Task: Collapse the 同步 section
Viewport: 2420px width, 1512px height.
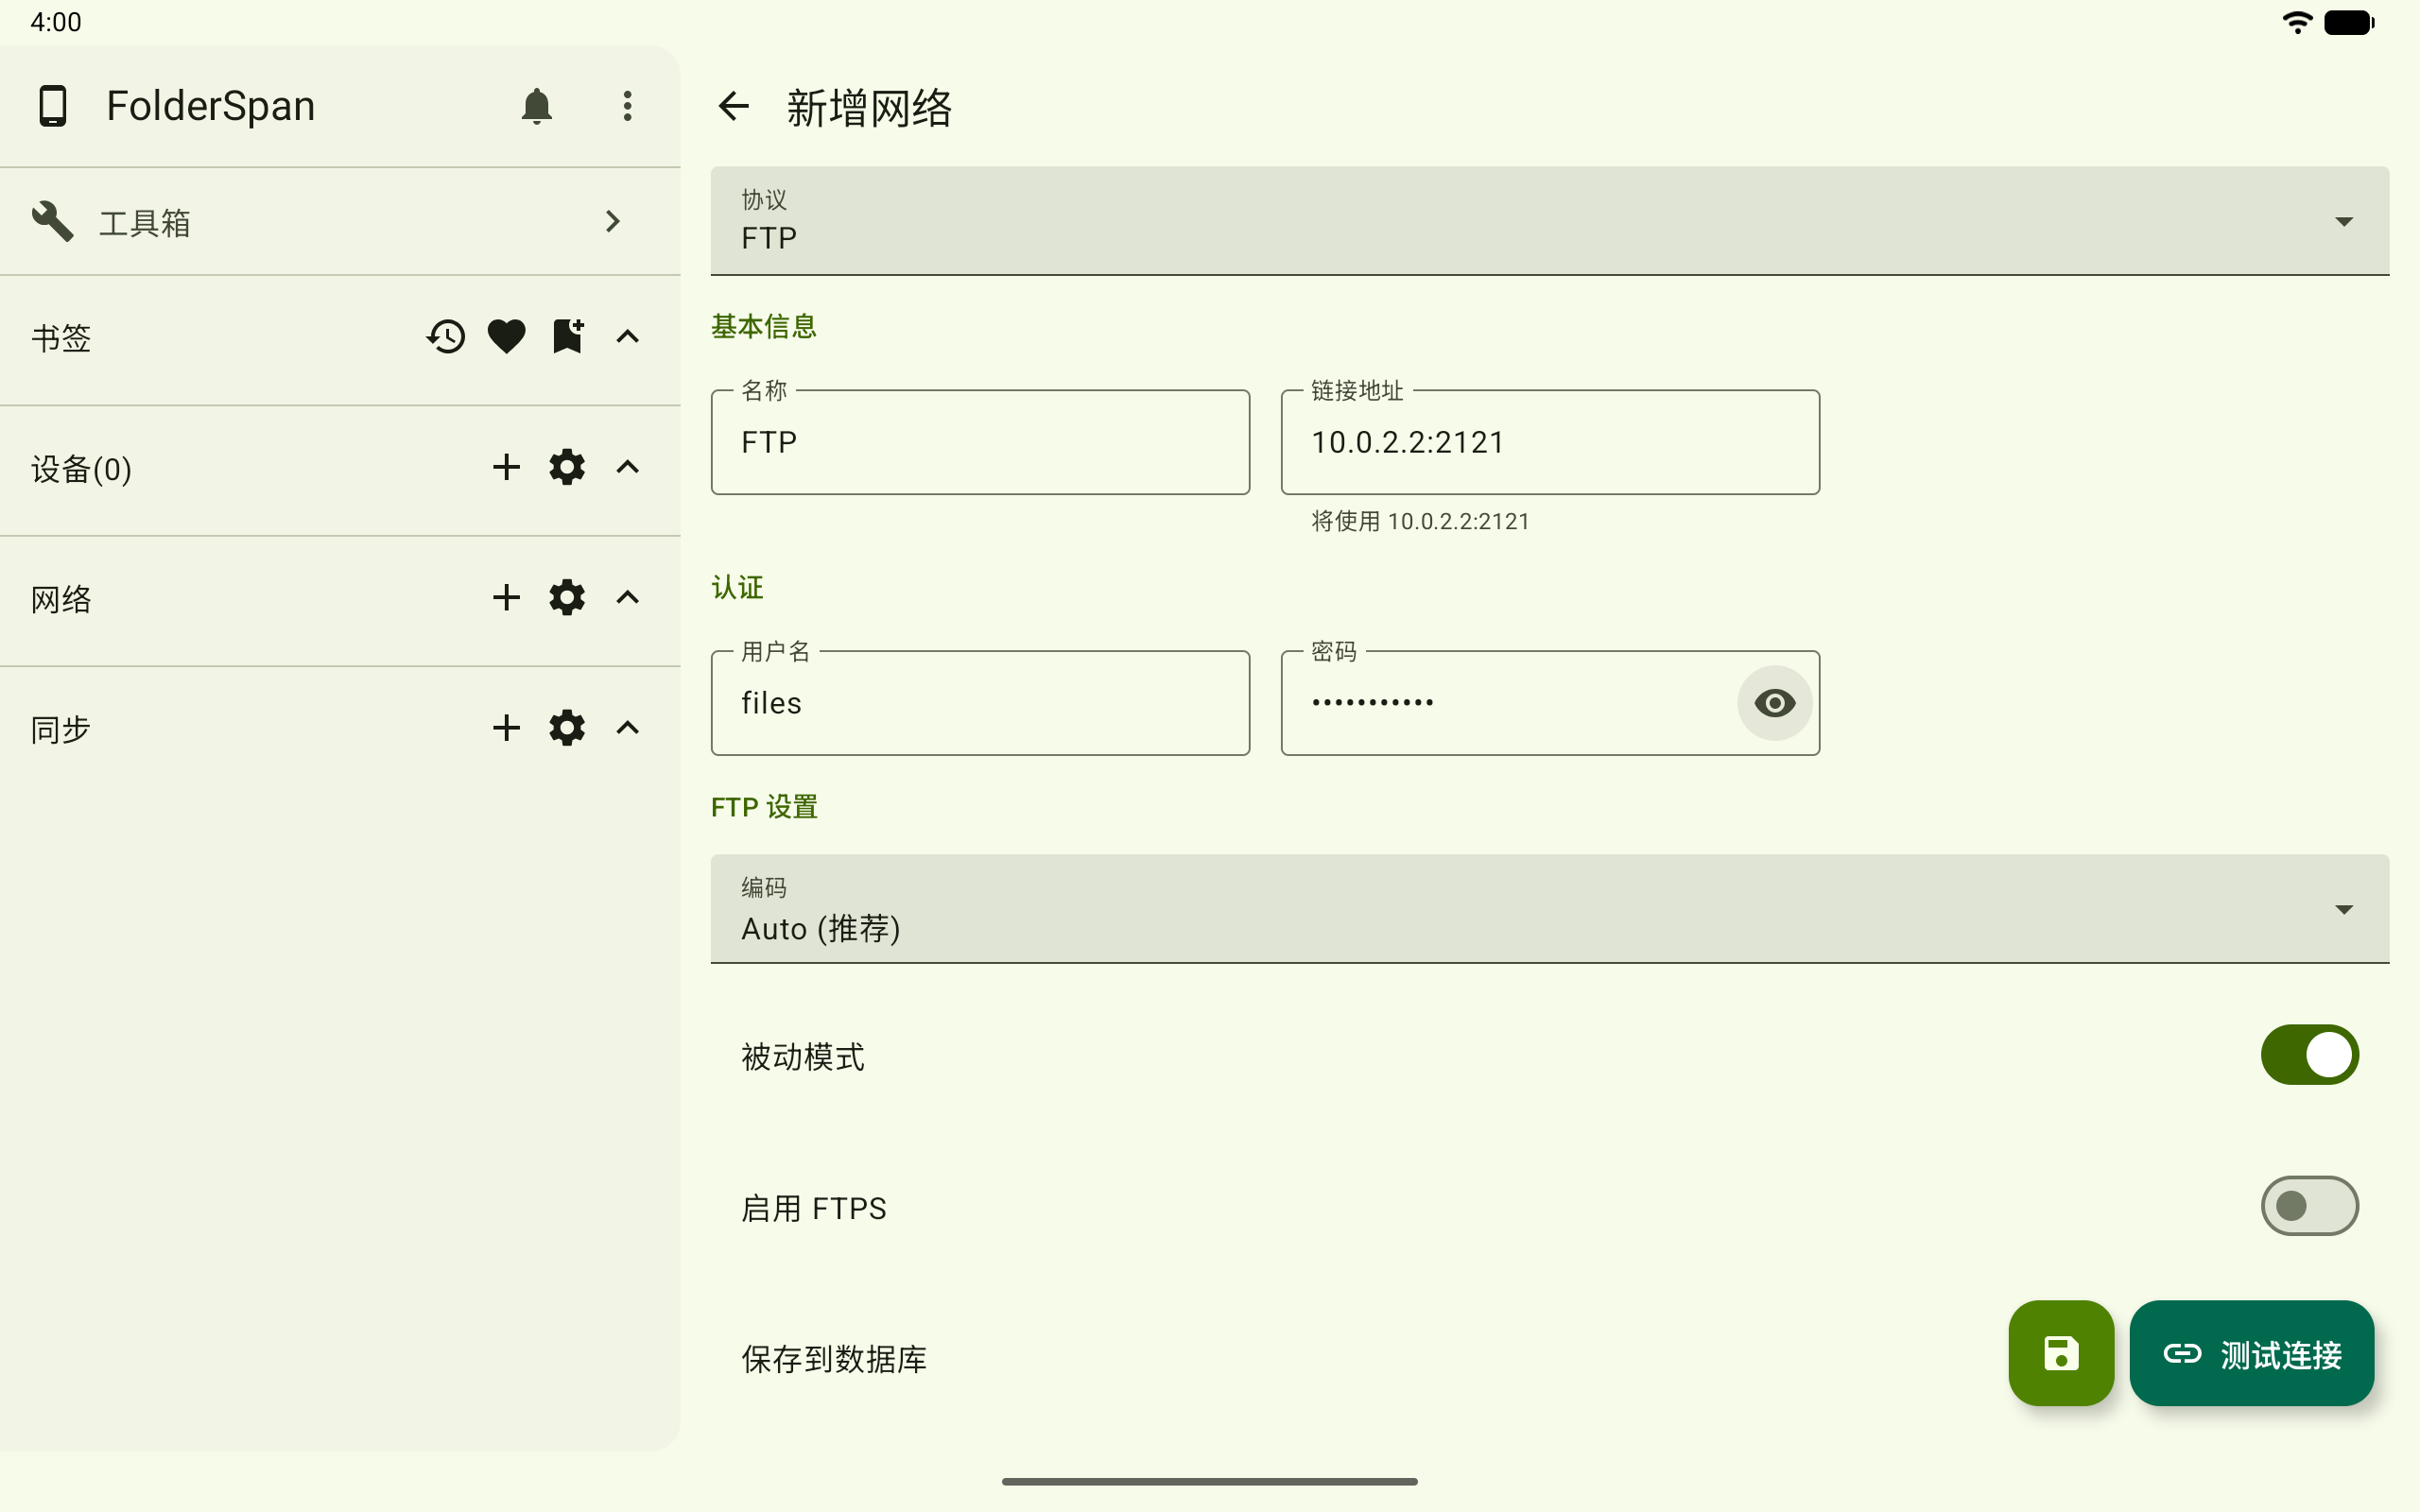Action: pos(627,727)
